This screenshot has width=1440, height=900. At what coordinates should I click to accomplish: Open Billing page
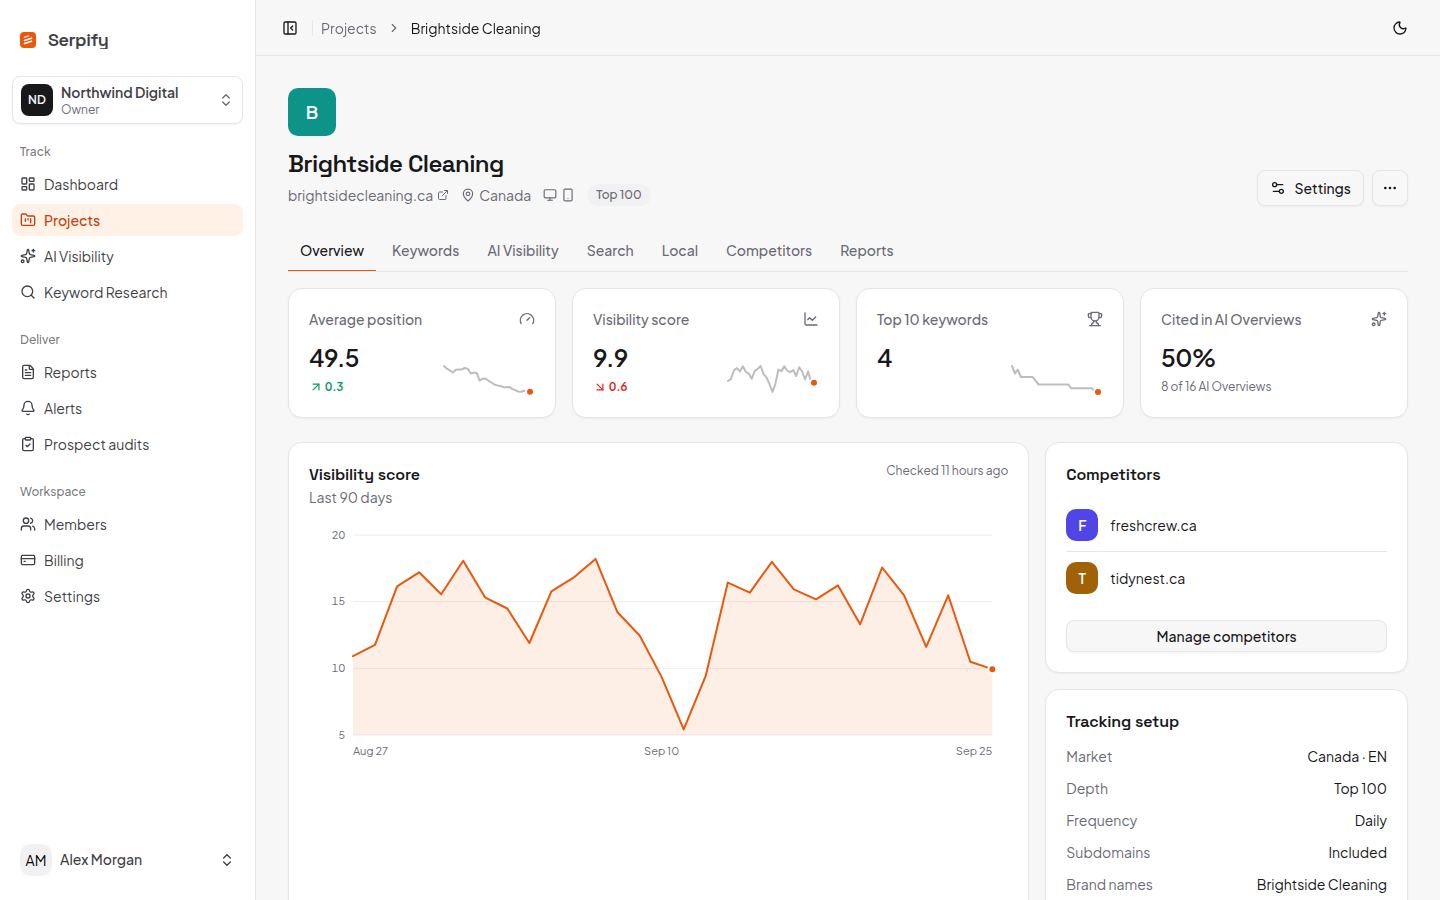[x=127, y=560]
